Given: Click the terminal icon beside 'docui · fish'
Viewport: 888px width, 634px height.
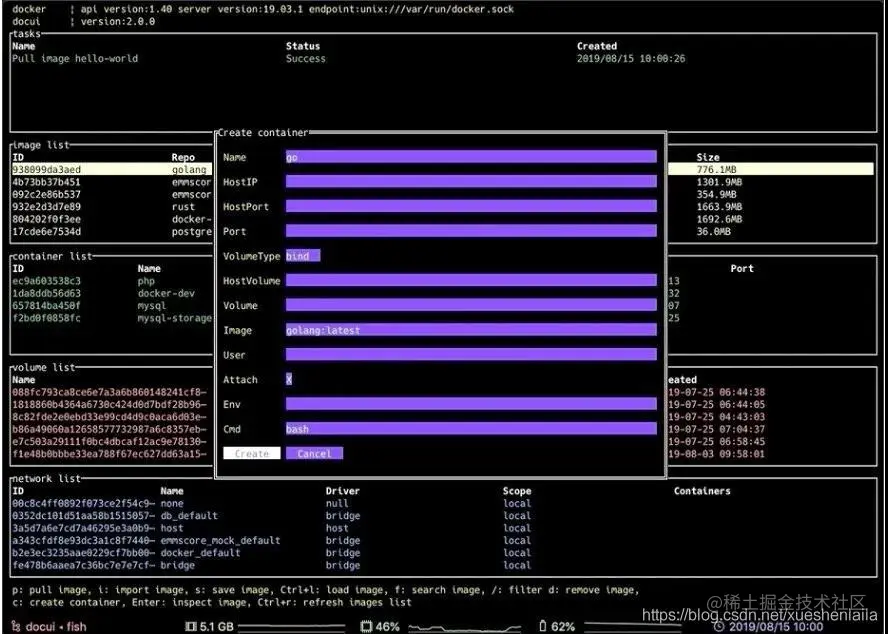Looking at the screenshot, I should pos(16,626).
